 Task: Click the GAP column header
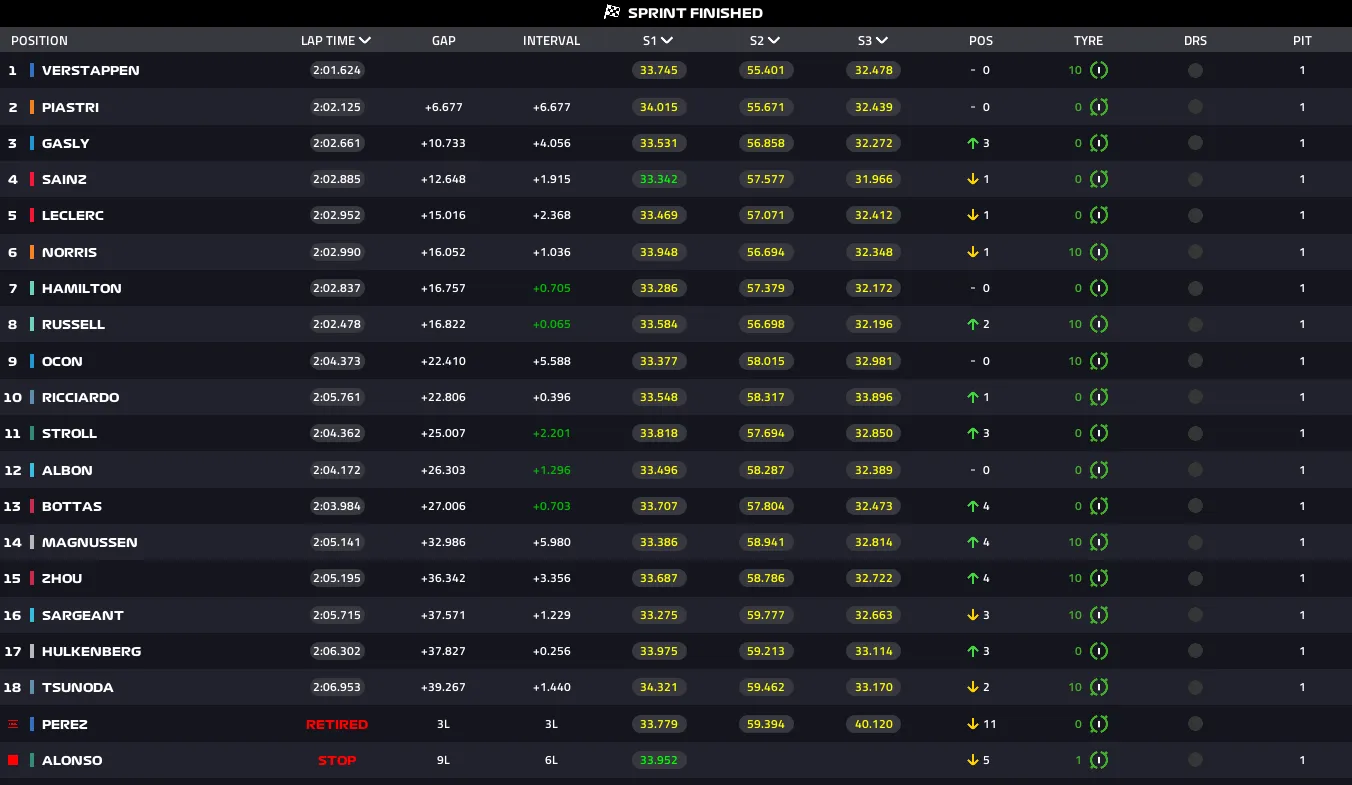coord(443,41)
